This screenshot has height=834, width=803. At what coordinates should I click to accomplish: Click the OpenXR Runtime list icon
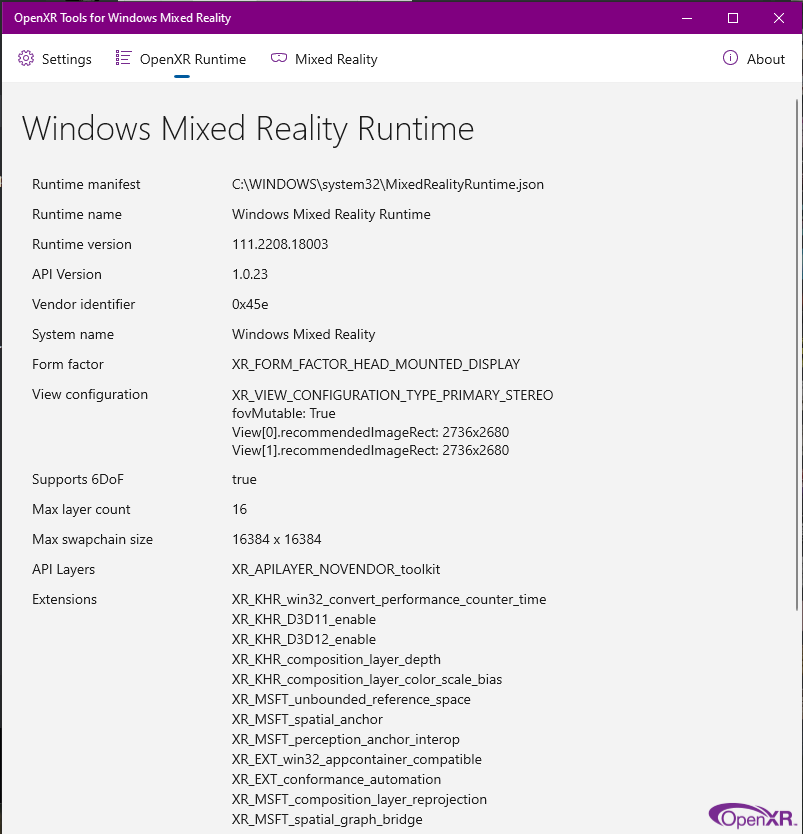pyautogui.click(x=123, y=58)
